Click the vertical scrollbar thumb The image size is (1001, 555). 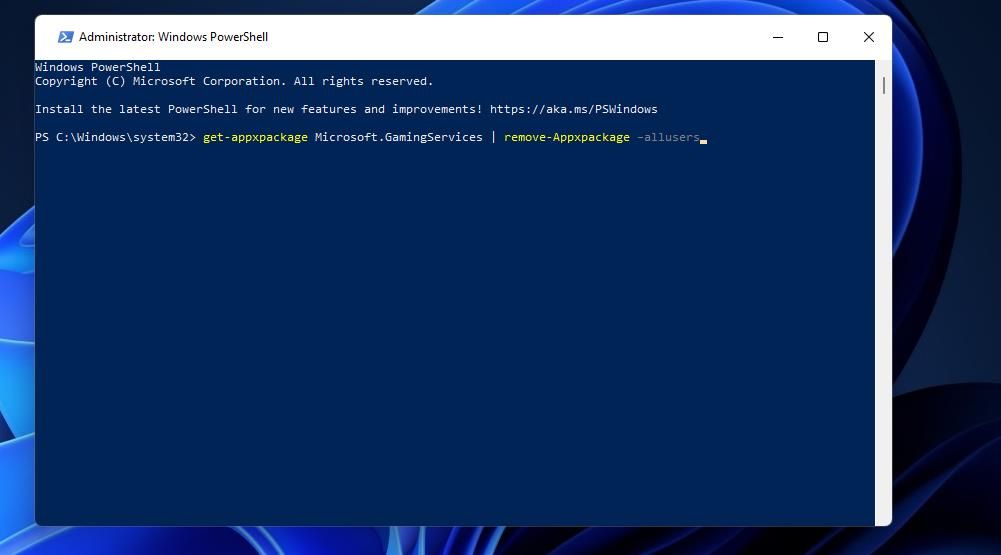pyautogui.click(x=884, y=86)
